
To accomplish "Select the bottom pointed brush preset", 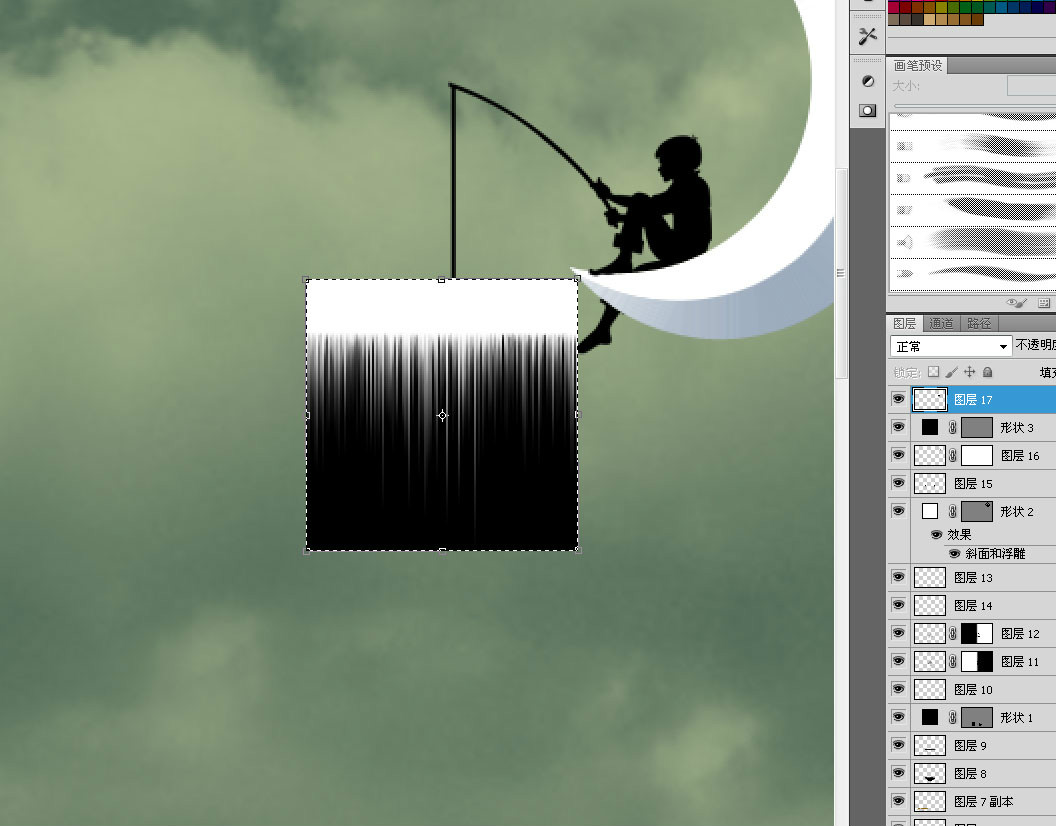I will (972, 274).
